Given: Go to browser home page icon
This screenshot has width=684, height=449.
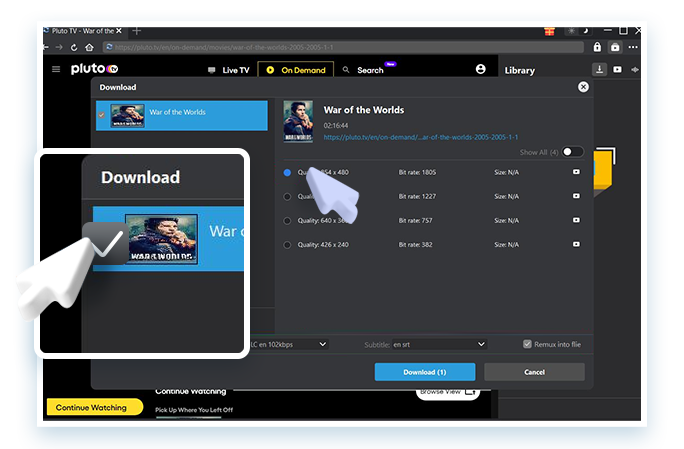Looking at the screenshot, I should point(89,47).
